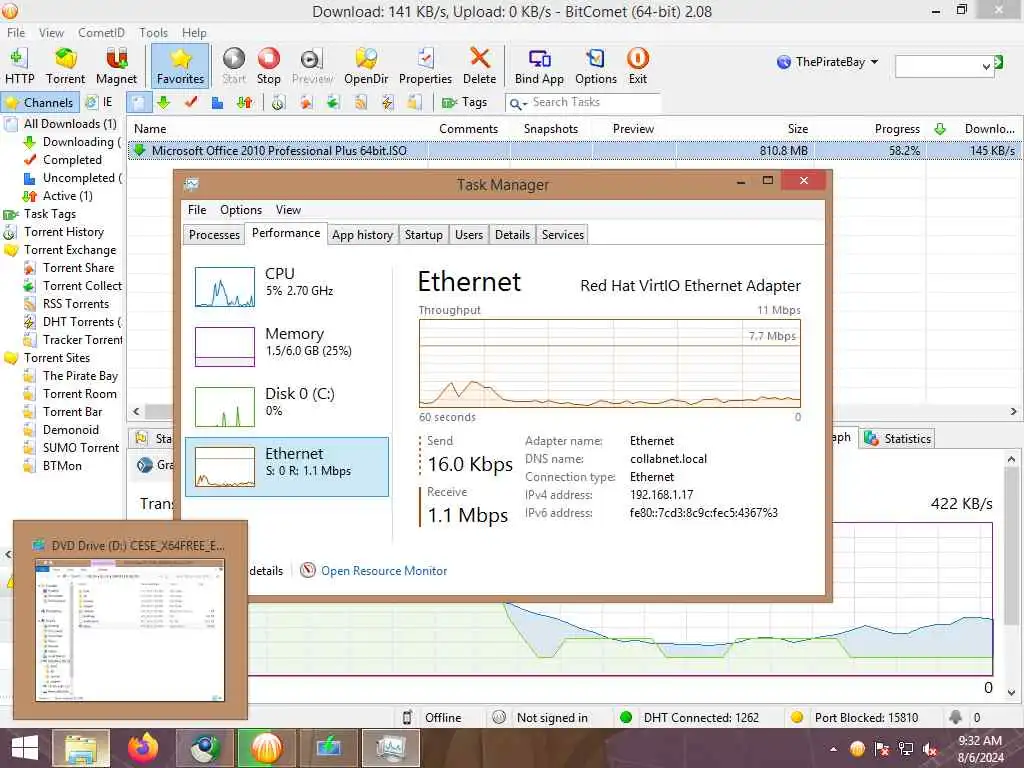
Task: Click the bottom panel scrollbar up arrow
Action: coord(1012,460)
